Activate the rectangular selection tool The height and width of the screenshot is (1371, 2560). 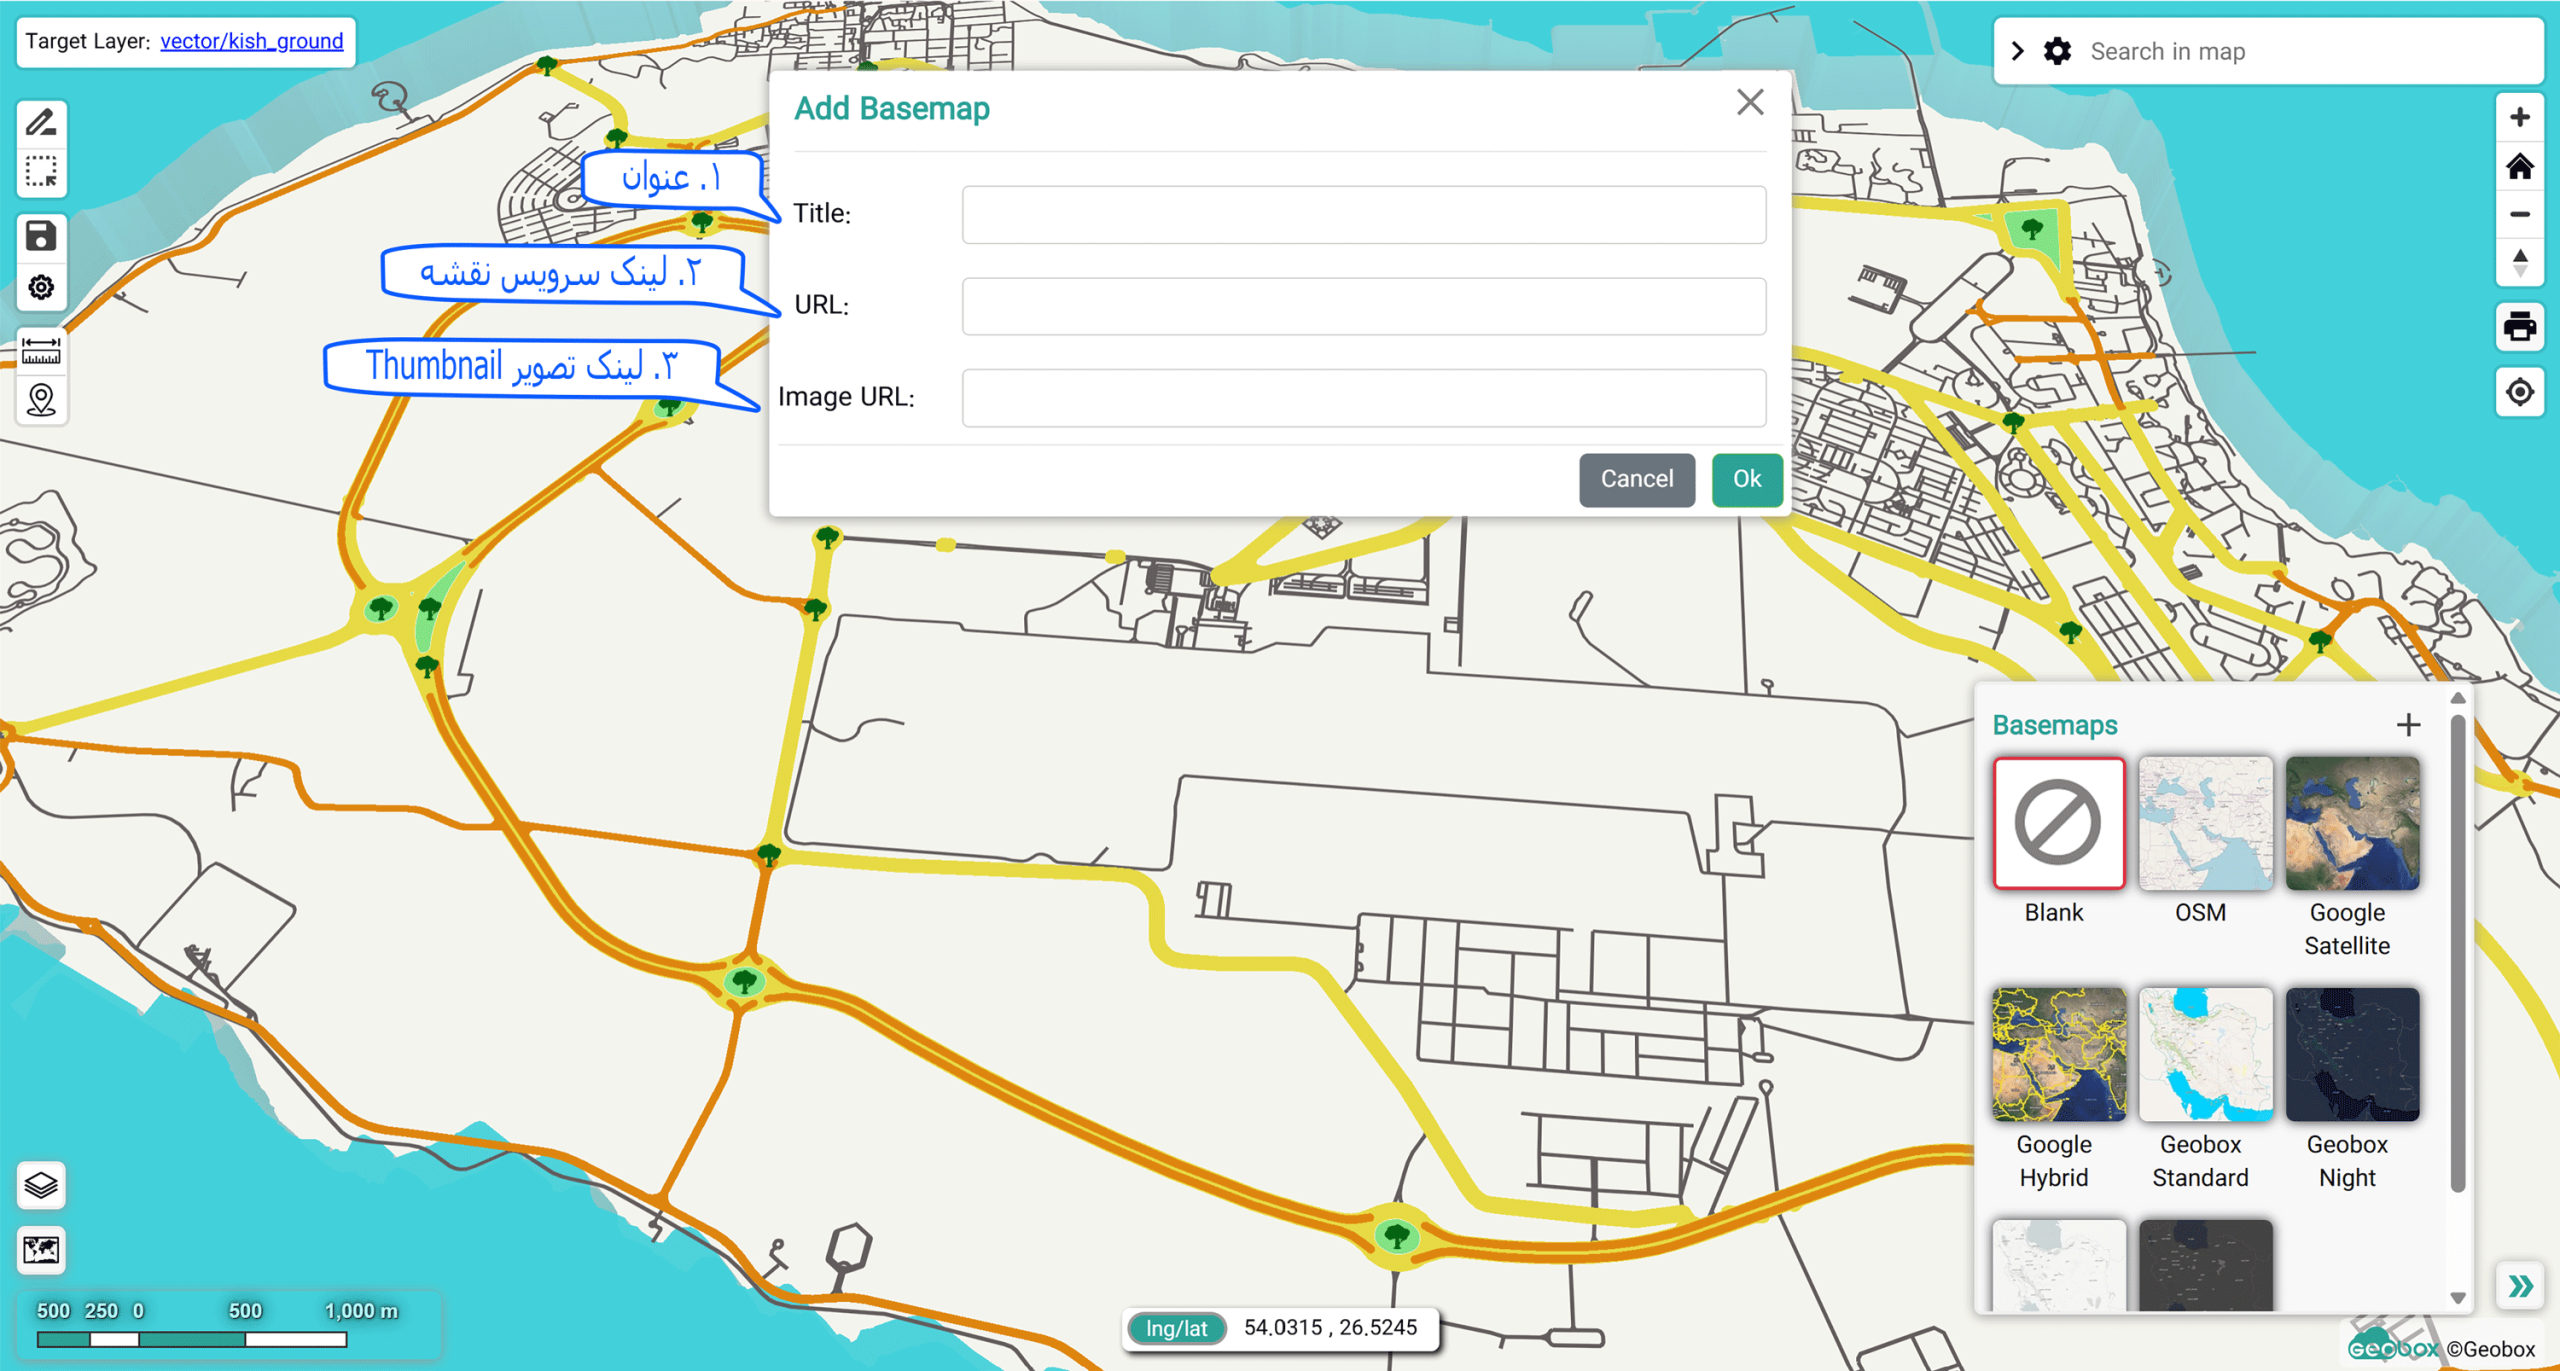(41, 172)
